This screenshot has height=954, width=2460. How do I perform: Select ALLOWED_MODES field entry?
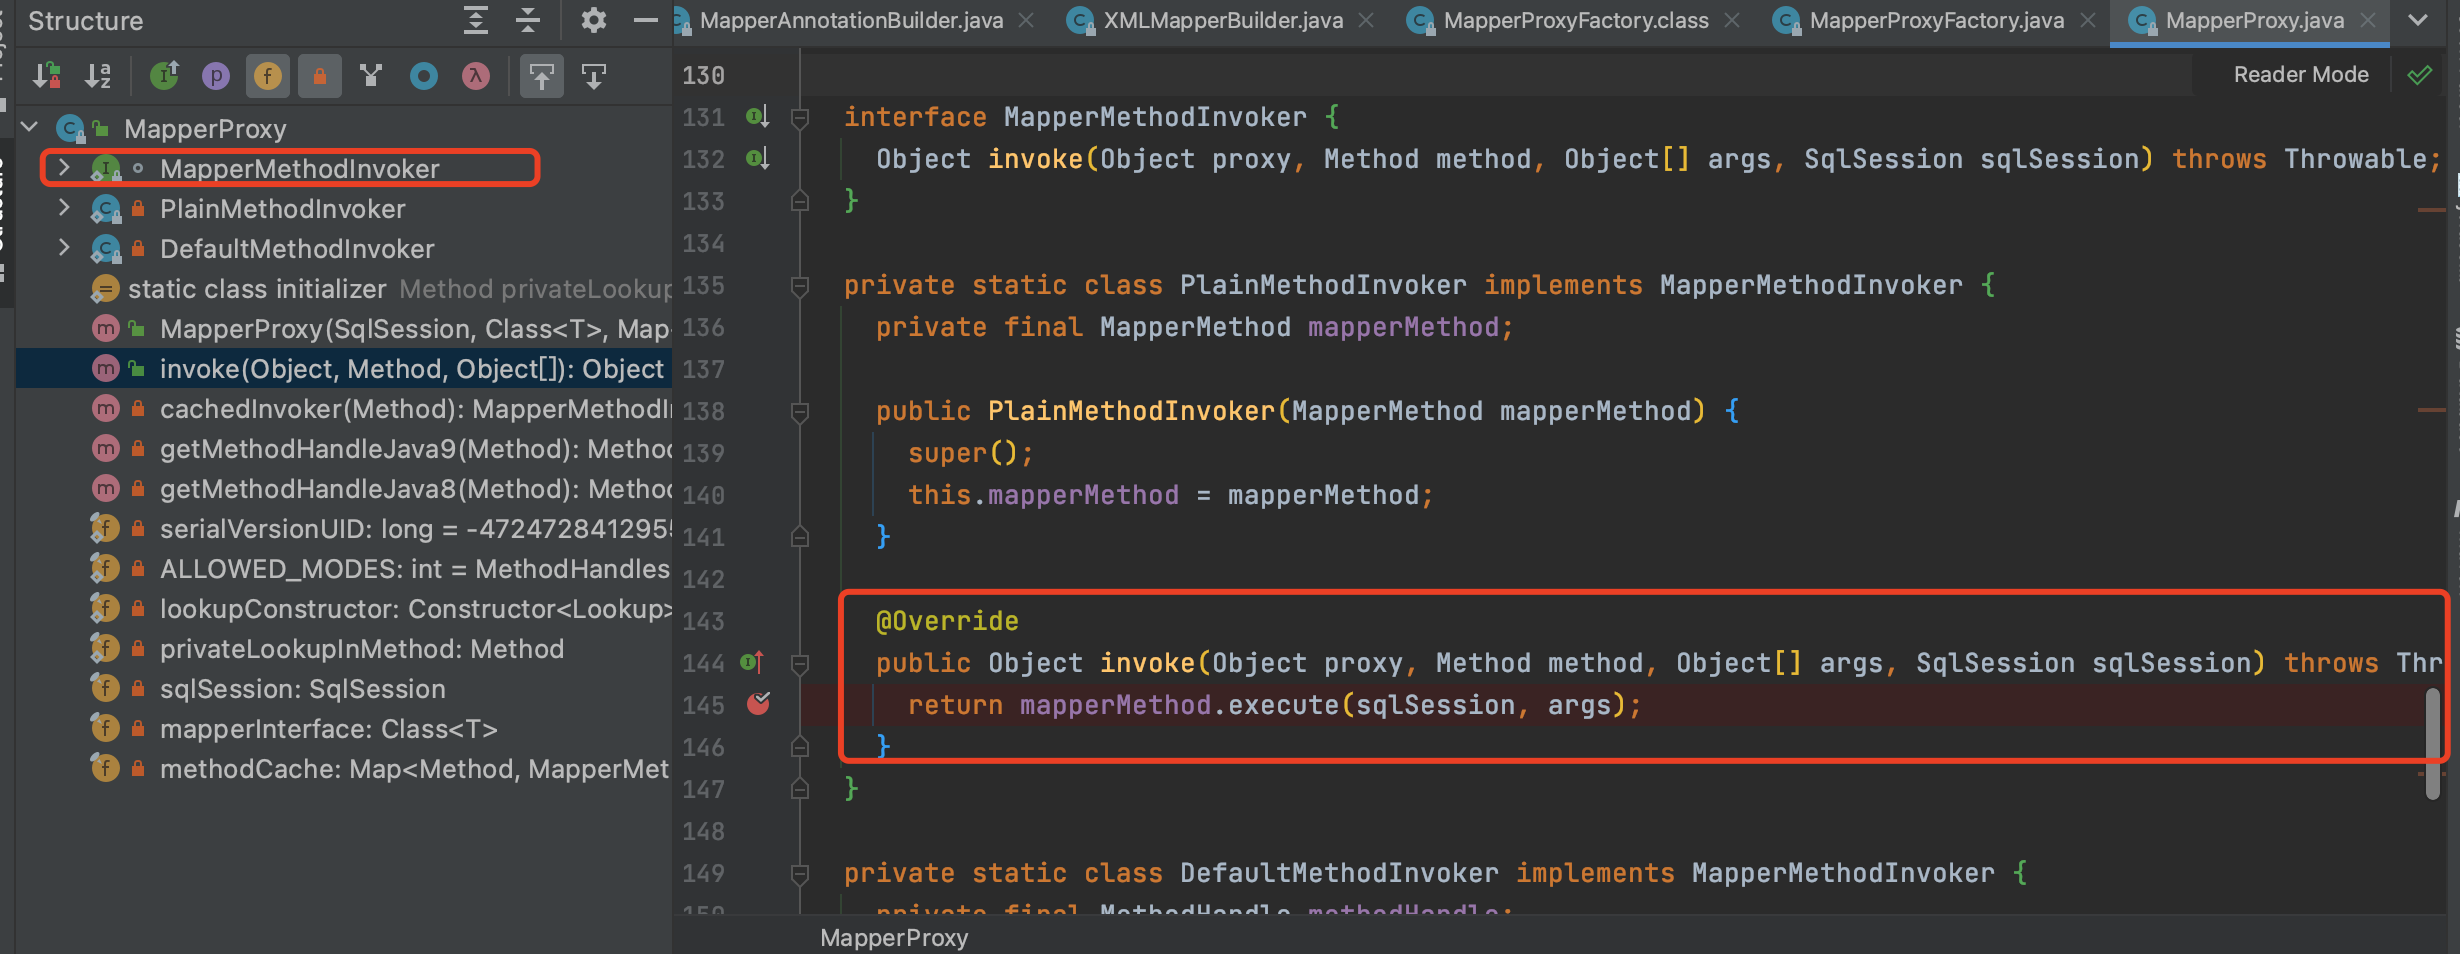344,569
